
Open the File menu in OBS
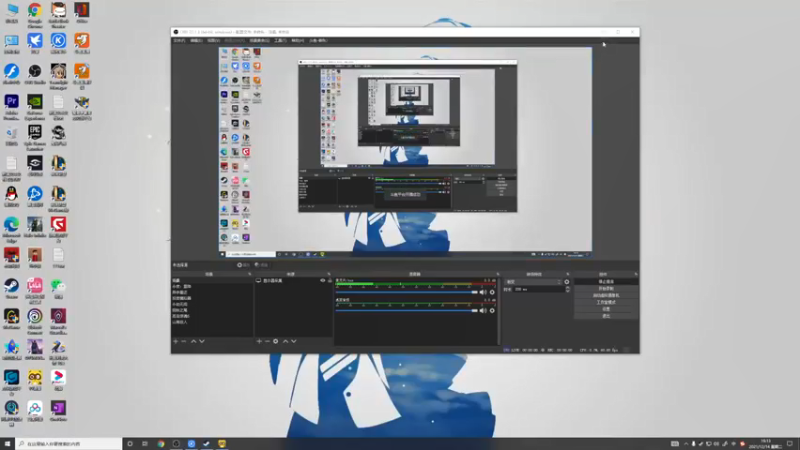(180, 40)
